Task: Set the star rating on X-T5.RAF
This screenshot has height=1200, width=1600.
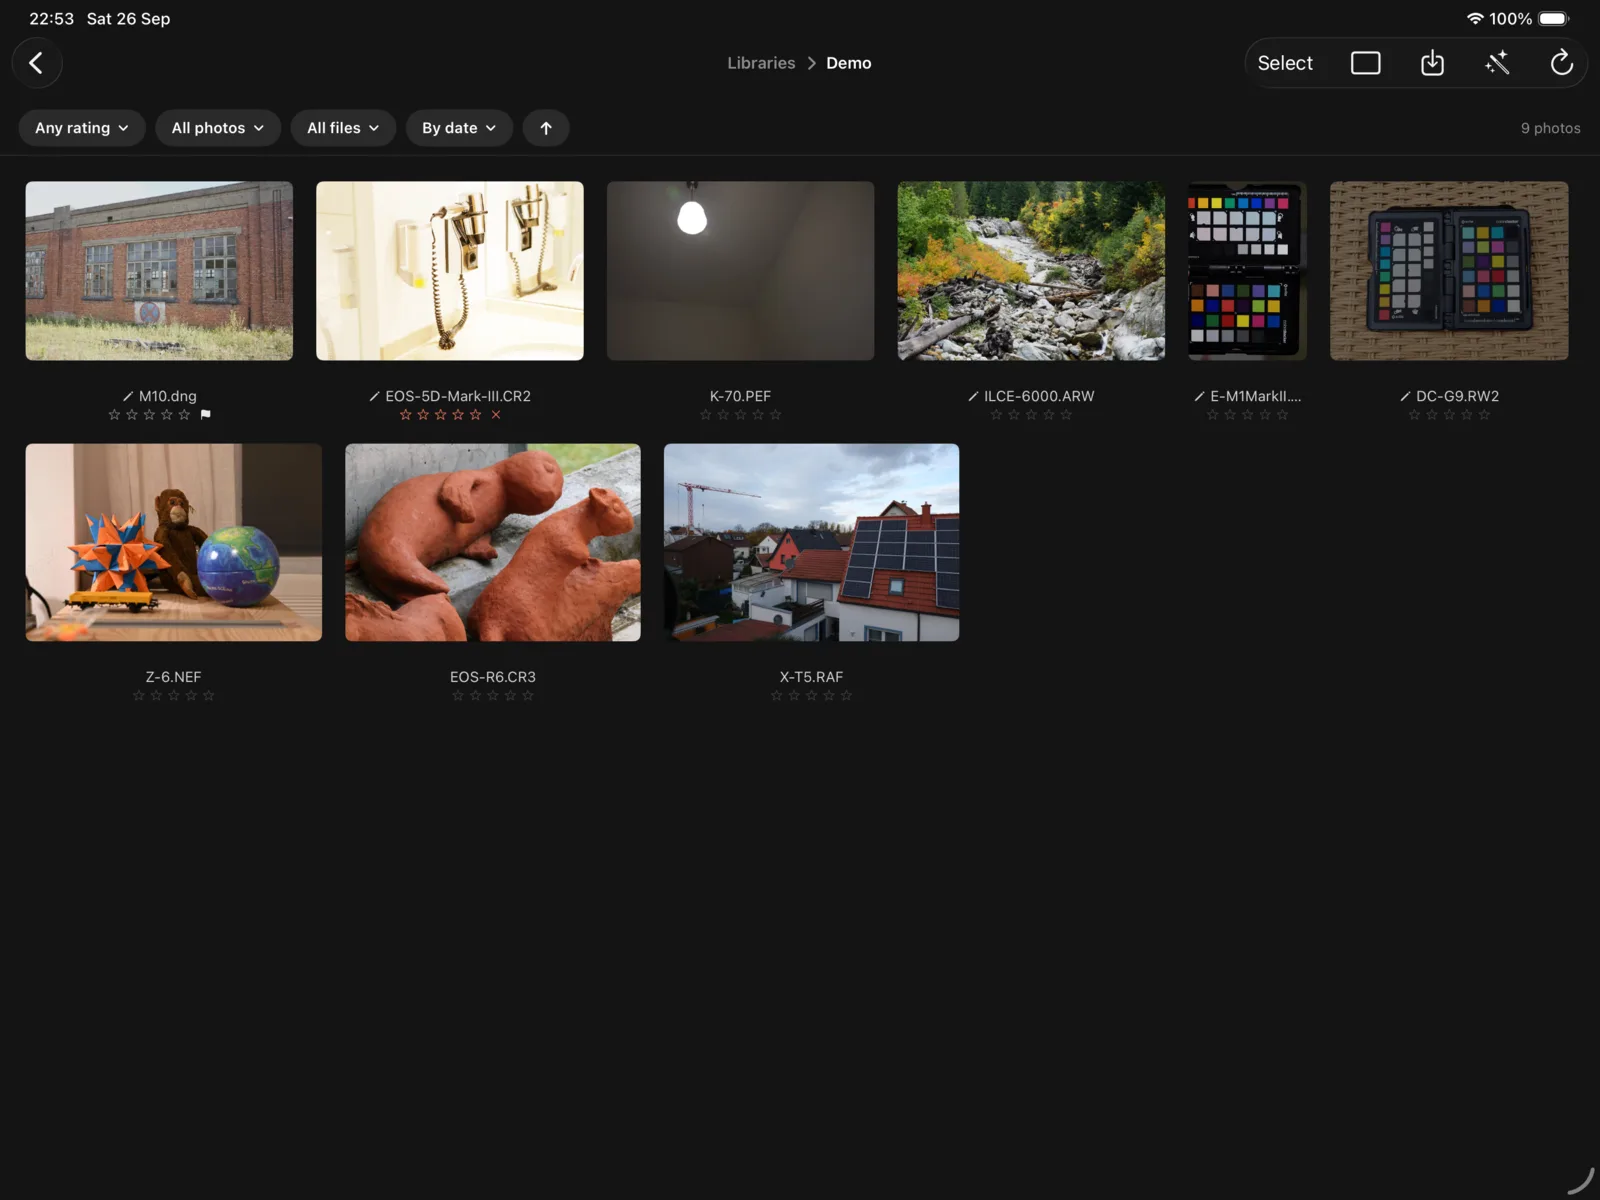Action: pos(811,695)
